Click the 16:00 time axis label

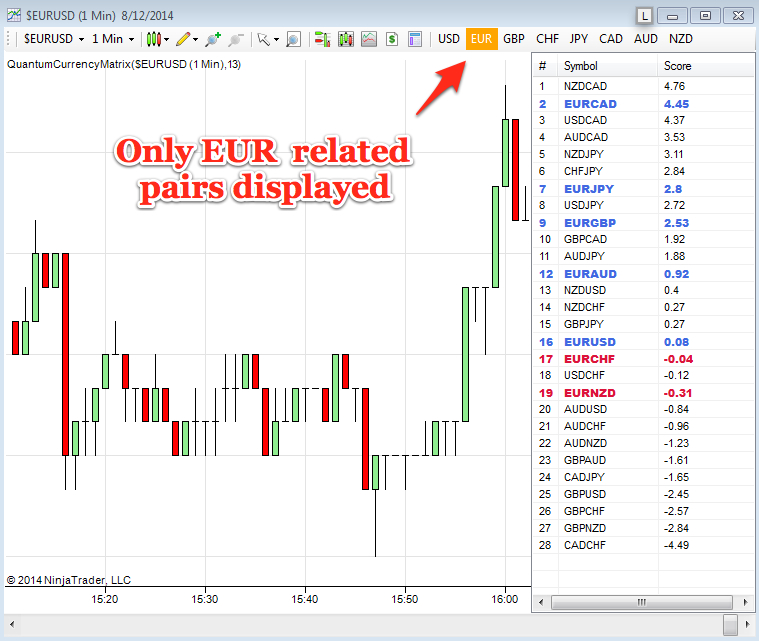[505, 599]
